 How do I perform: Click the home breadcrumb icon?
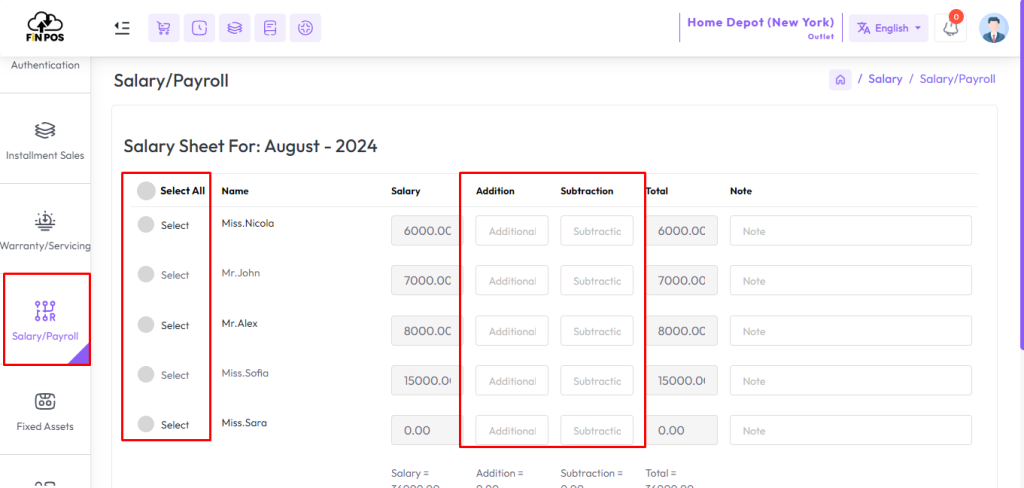tap(840, 80)
